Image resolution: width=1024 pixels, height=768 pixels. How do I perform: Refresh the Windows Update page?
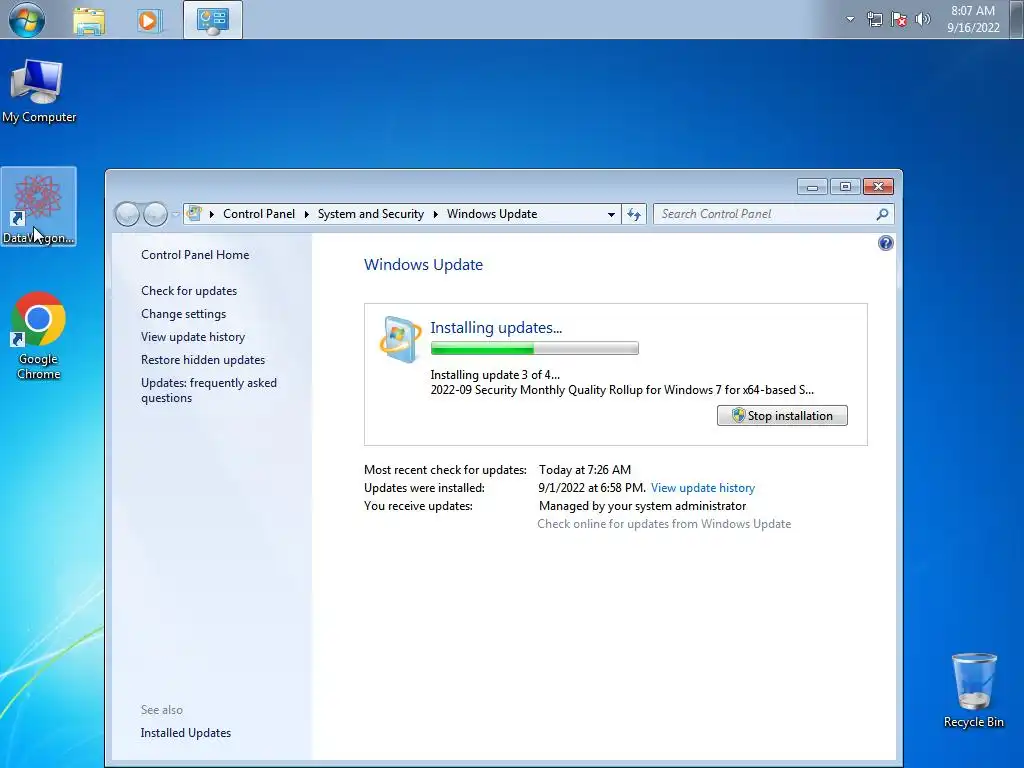coord(633,214)
